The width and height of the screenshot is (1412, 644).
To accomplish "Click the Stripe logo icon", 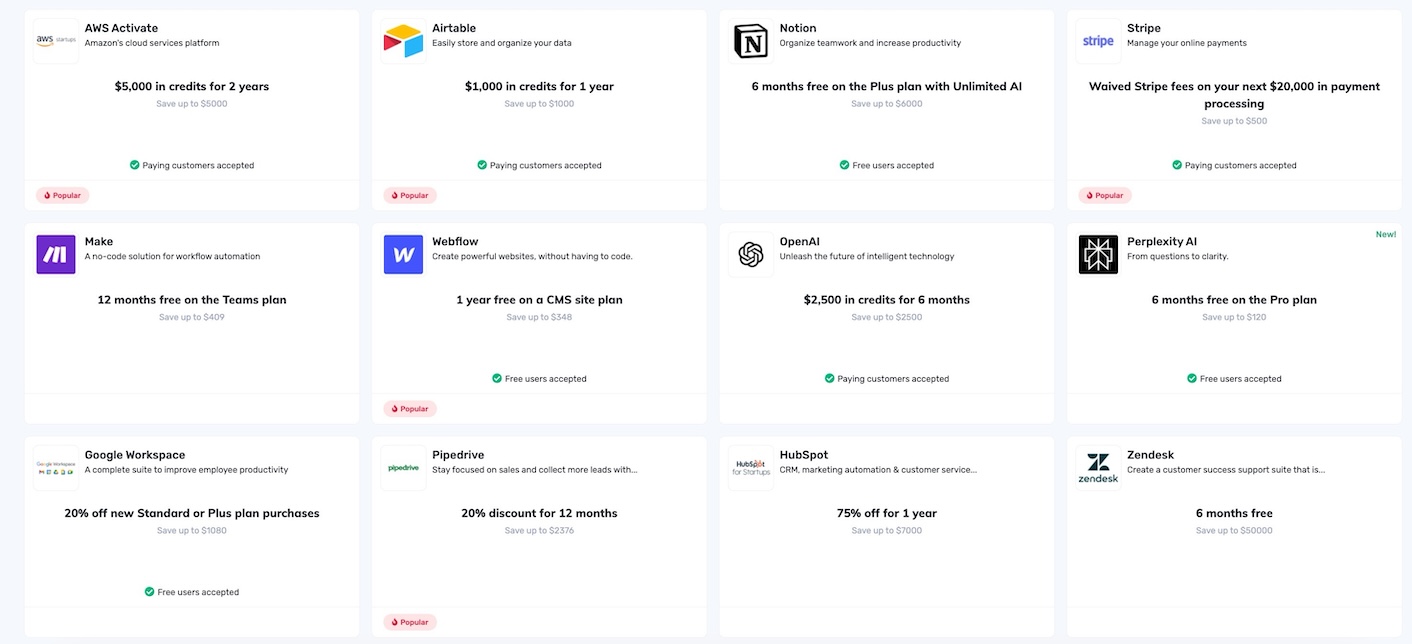I will click(x=1098, y=41).
